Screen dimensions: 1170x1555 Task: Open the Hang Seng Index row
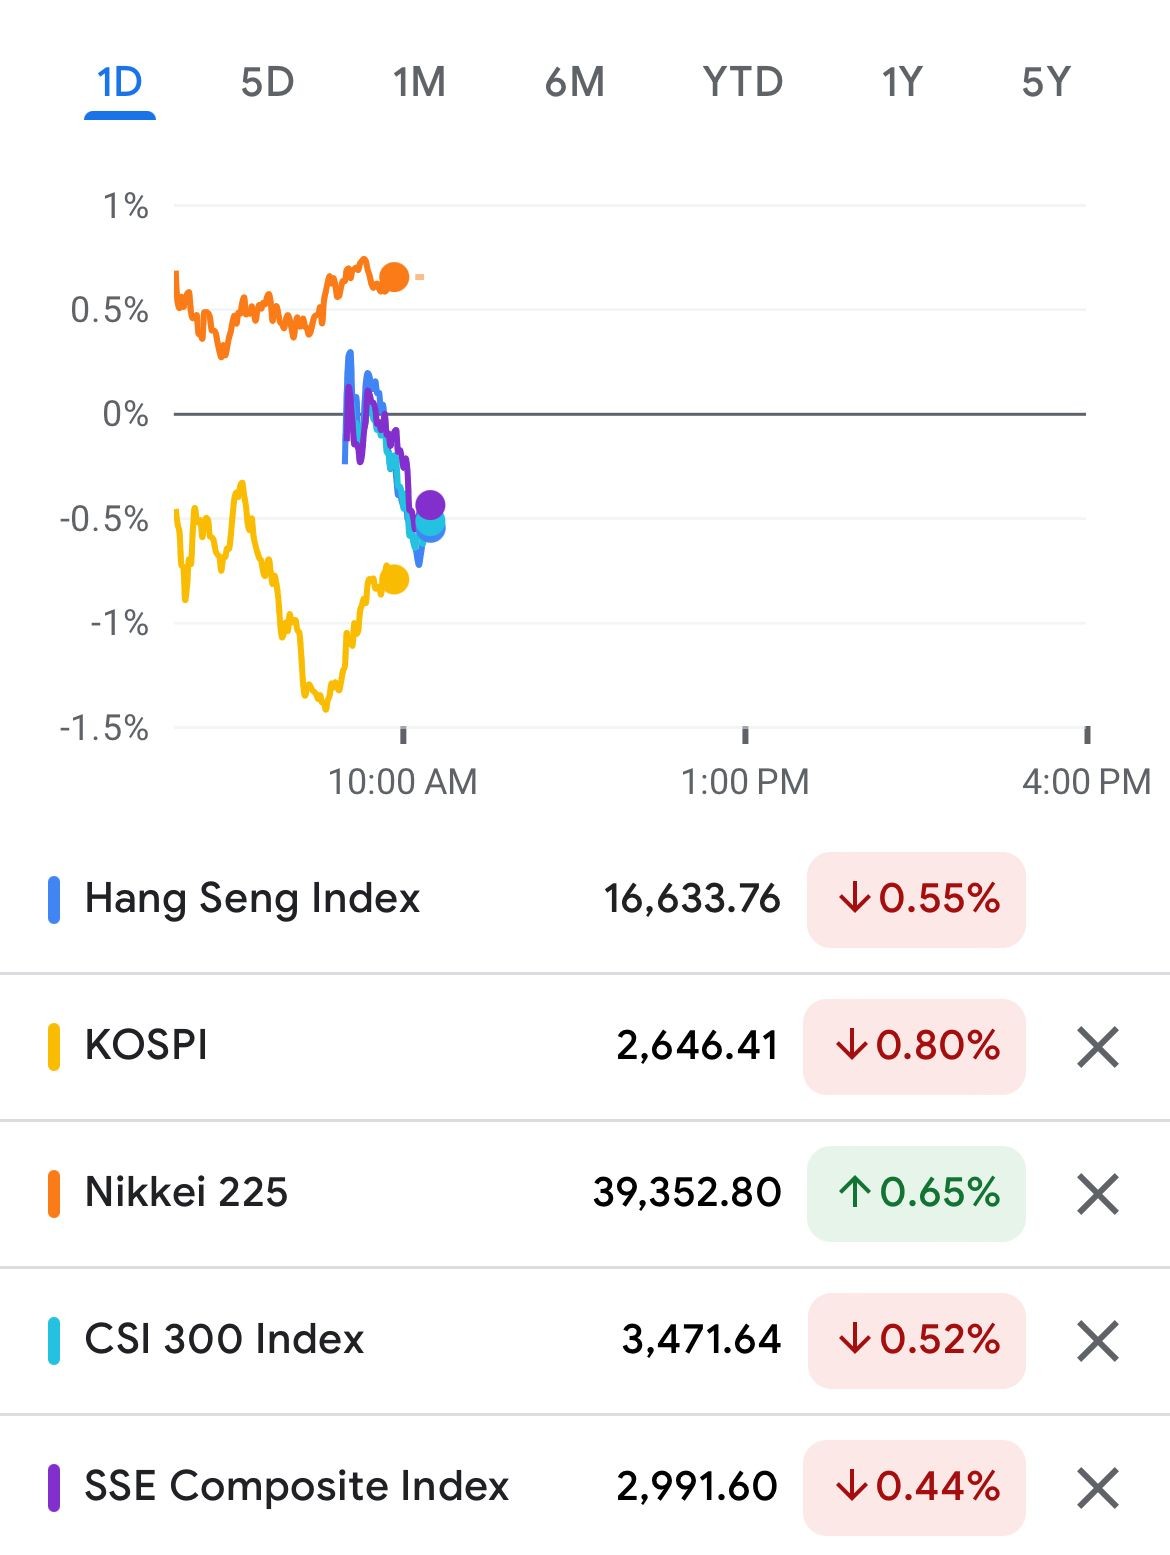pos(585,899)
